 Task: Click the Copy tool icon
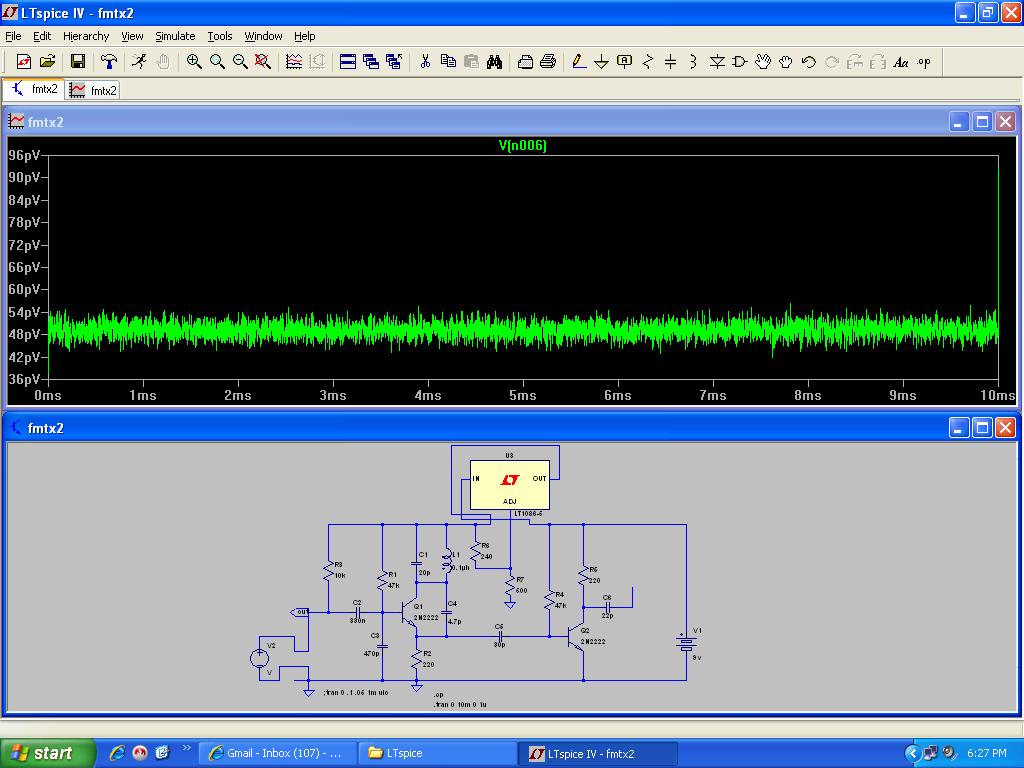(448, 61)
